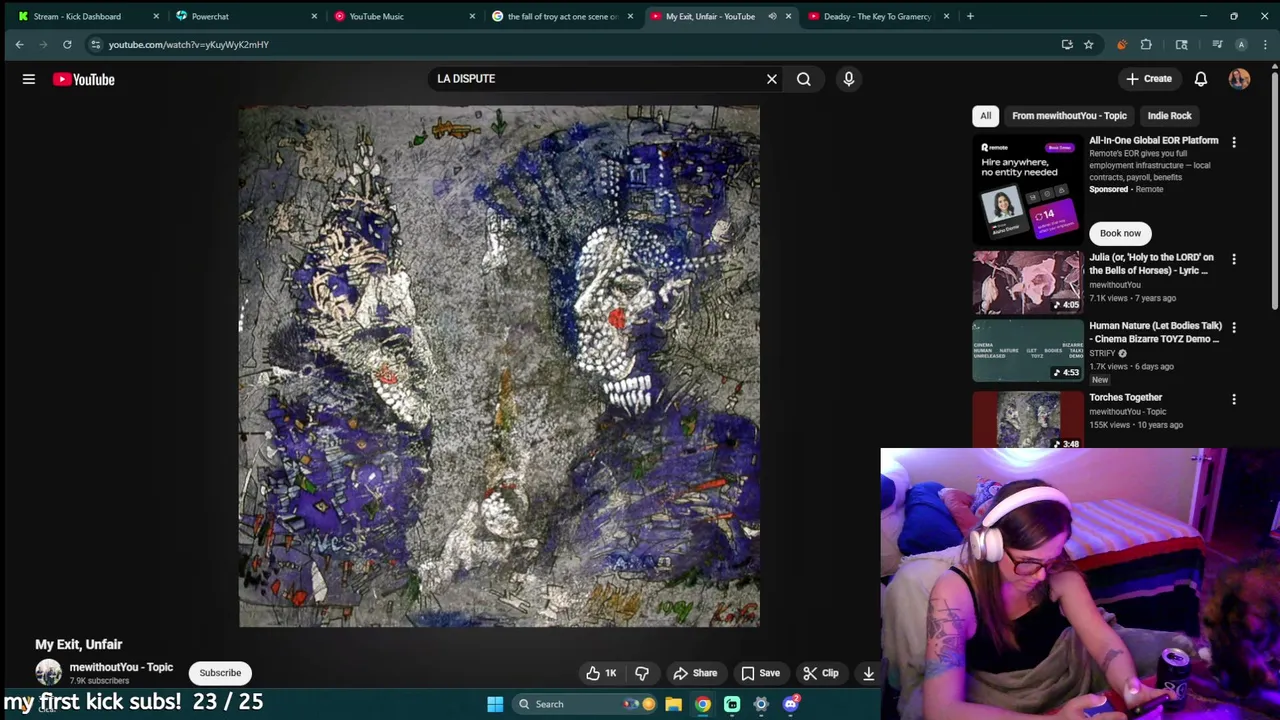The height and width of the screenshot is (720, 1280).
Task: Subscribe to mewithoutYou - Topic
Action: pos(220,673)
